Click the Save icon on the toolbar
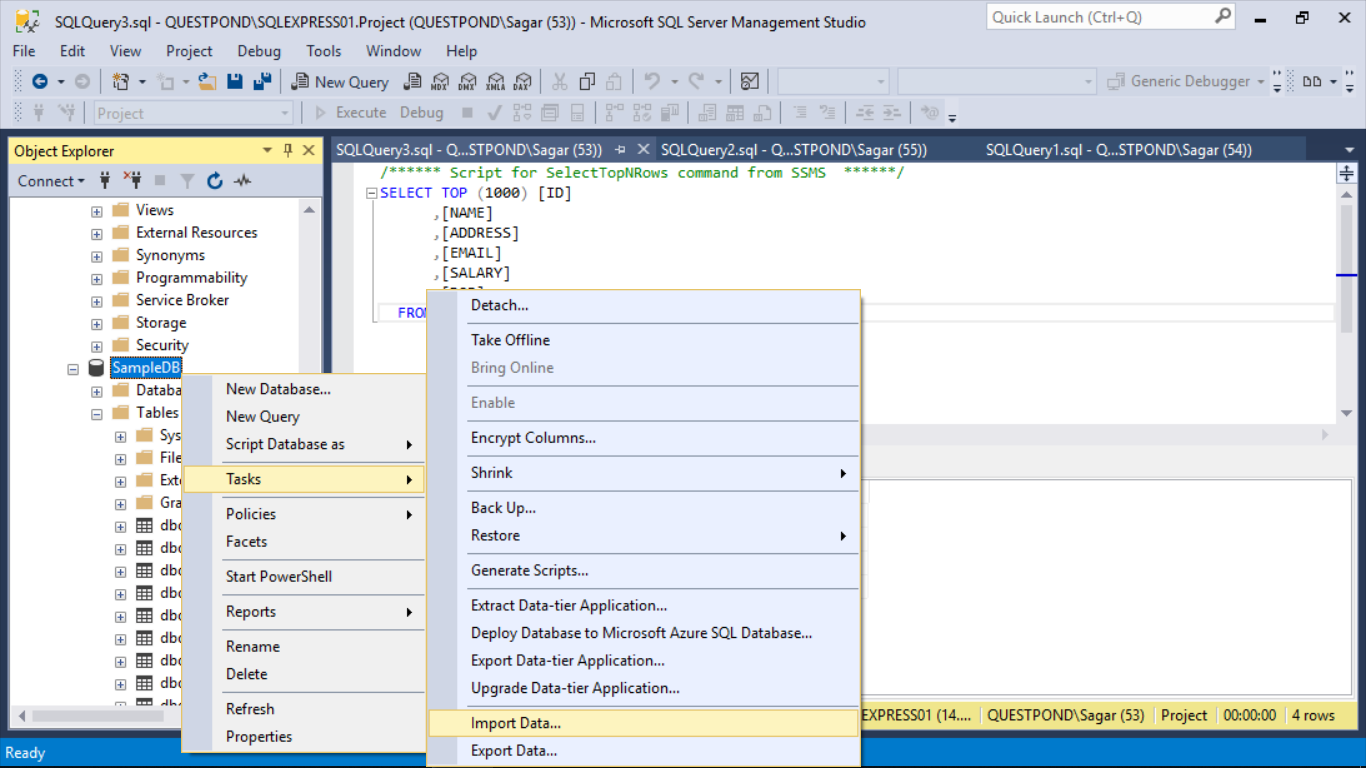This screenshot has height=768, width=1366. click(x=234, y=81)
